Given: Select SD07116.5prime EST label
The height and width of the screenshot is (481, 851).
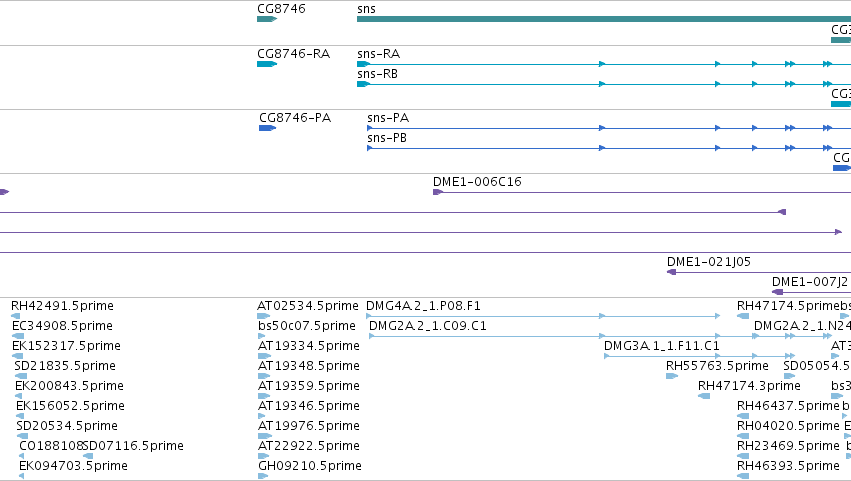Looking at the screenshot, I should point(133,446).
